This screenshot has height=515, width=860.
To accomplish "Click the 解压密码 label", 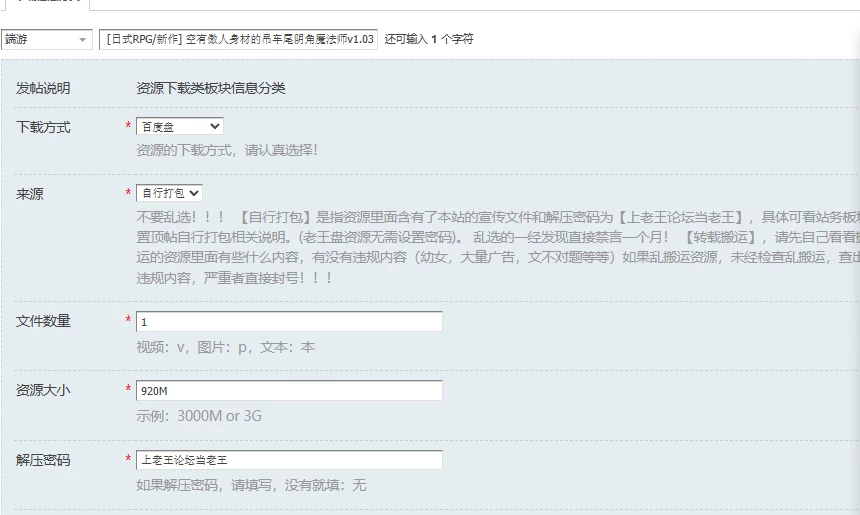I will click(43, 460).
